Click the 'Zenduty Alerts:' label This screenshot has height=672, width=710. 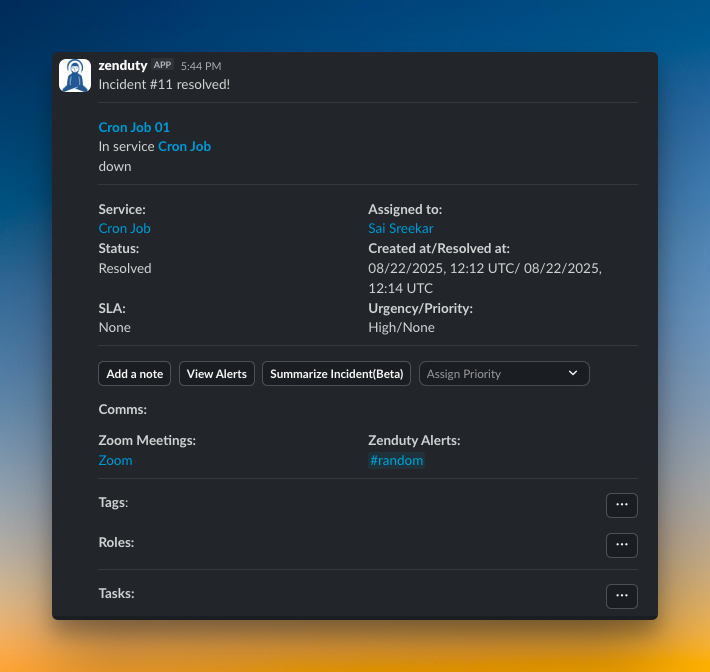[414, 440]
